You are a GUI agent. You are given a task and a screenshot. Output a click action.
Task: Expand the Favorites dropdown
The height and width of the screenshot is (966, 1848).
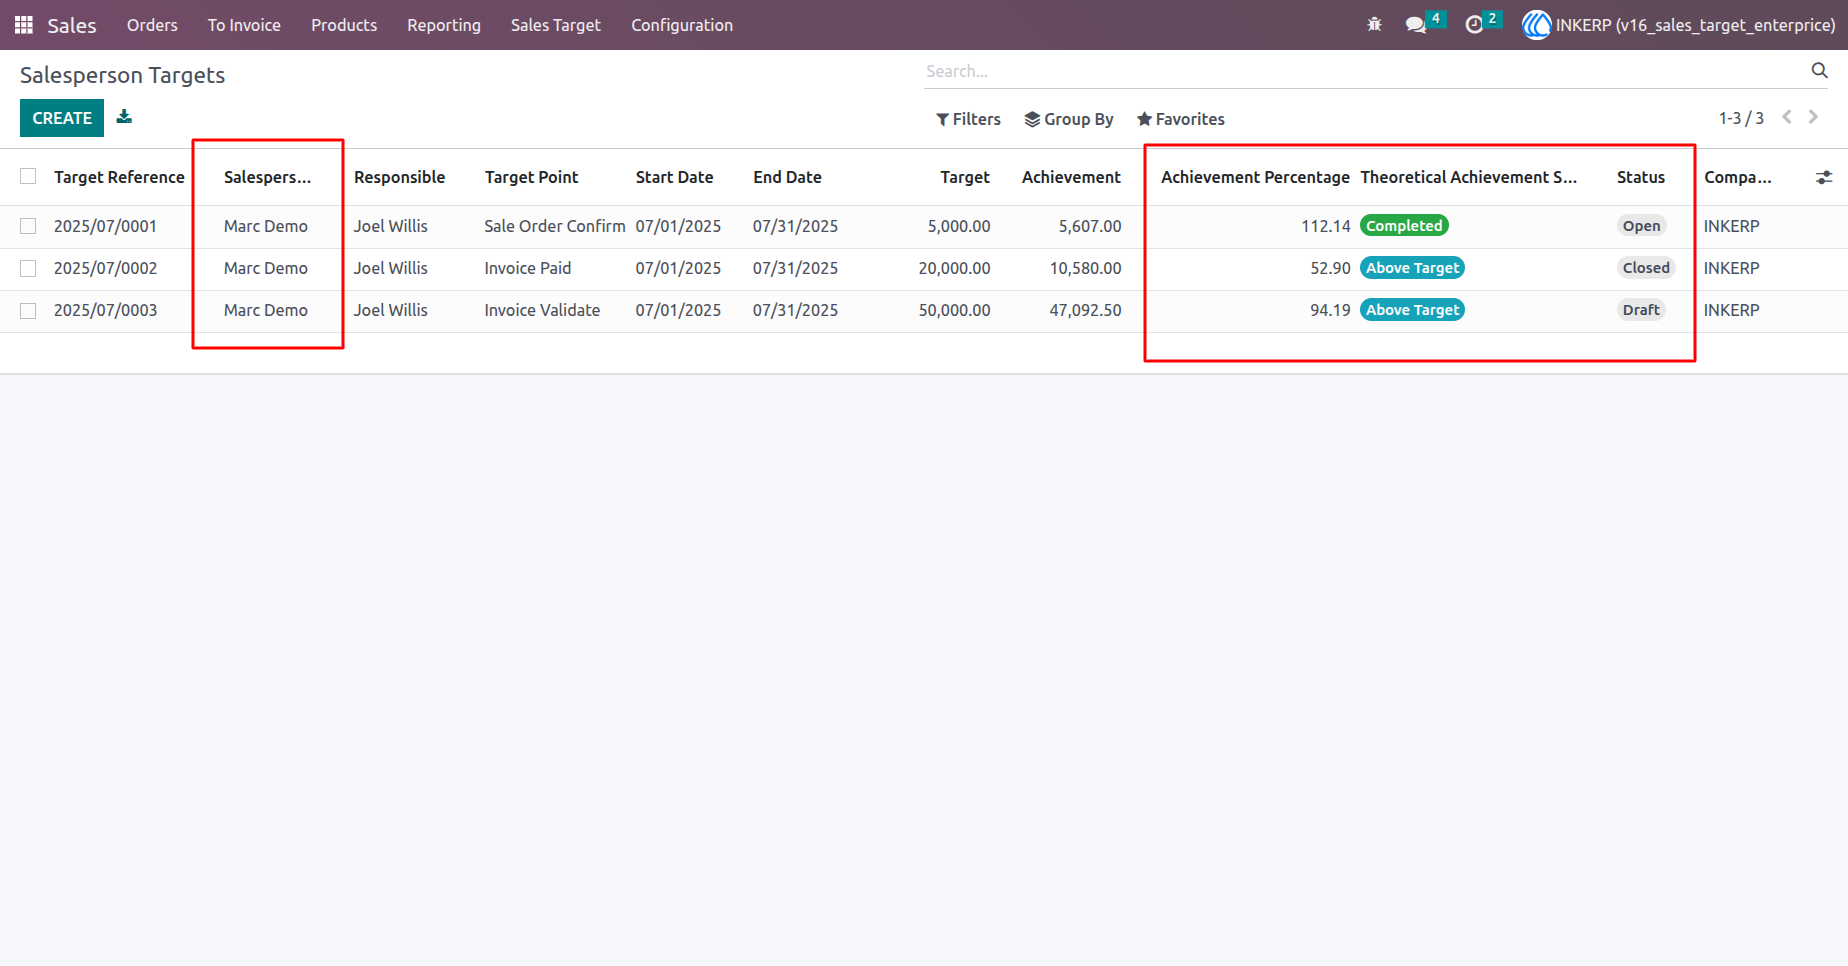click(1181, 119)
